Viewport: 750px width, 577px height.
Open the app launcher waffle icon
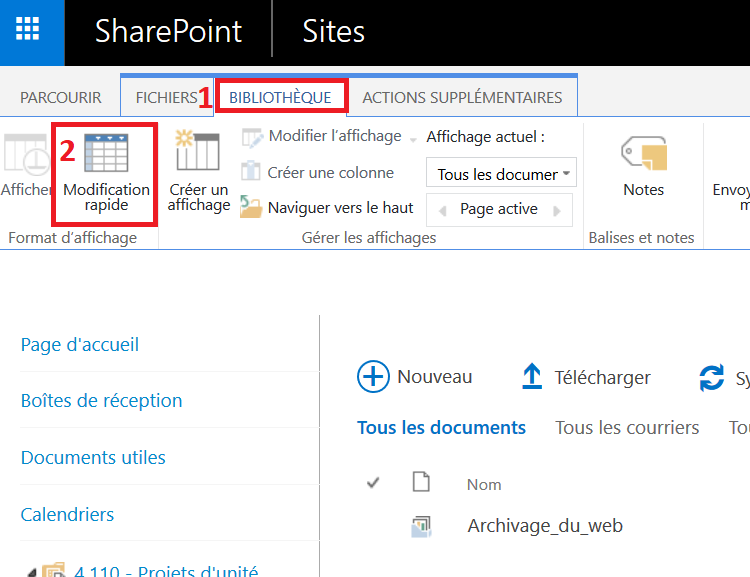click(x=32, y=32)
